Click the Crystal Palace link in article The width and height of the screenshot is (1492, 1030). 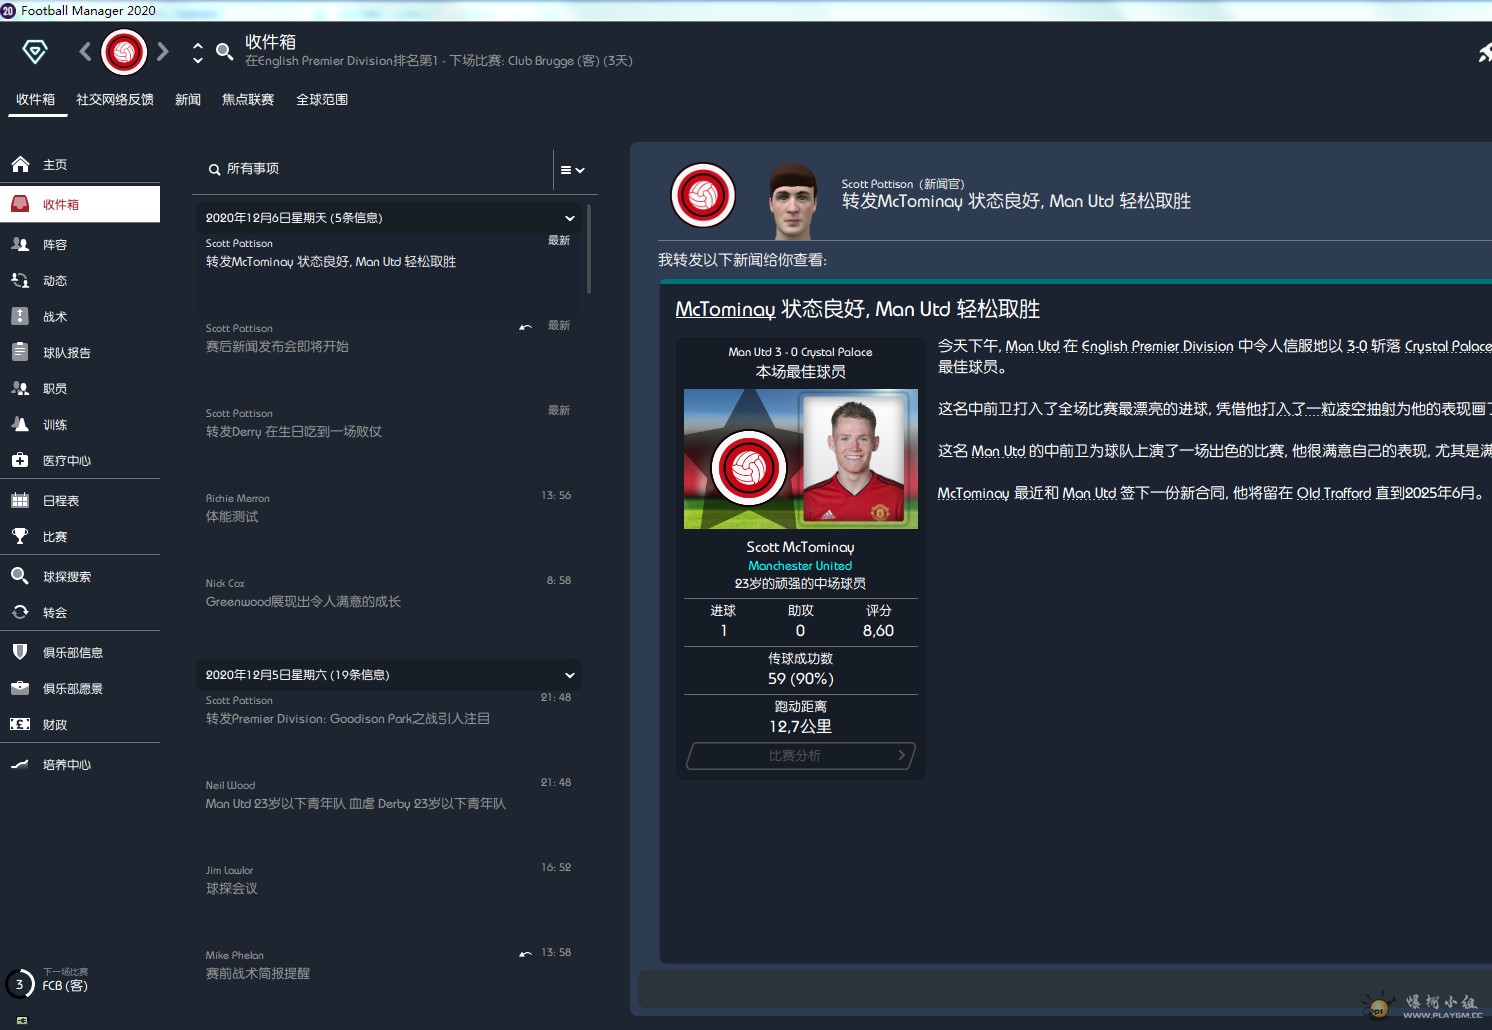click(1448, 346)
